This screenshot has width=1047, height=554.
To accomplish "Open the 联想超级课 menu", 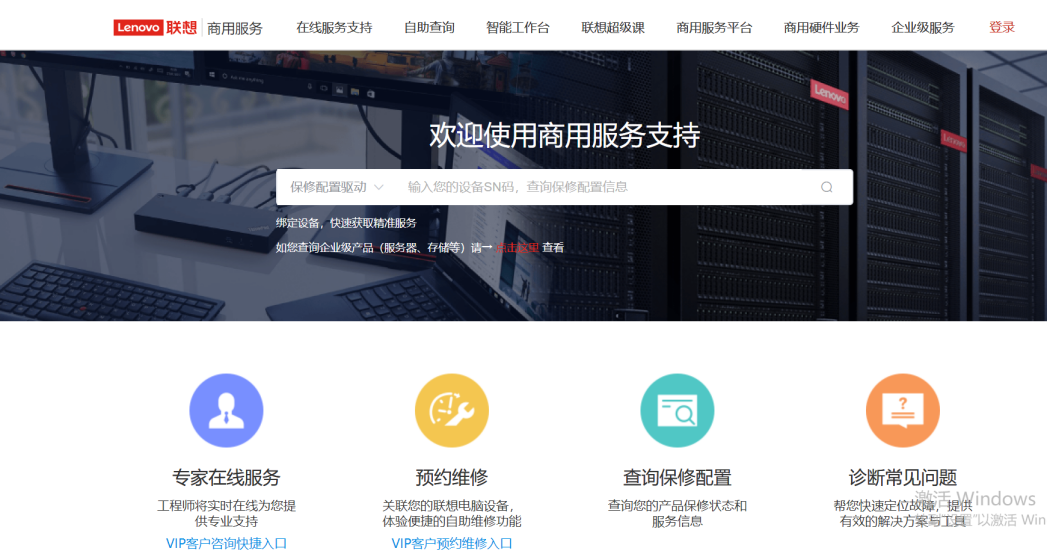I will [613, 27].
